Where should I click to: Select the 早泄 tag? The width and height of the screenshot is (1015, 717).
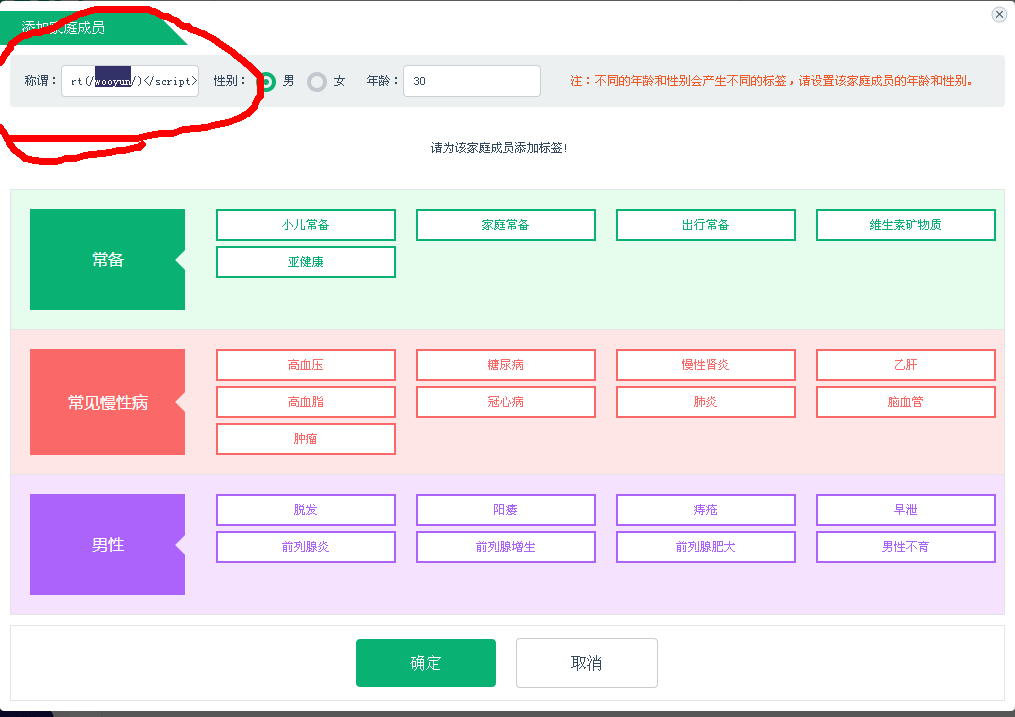[906, 510]
